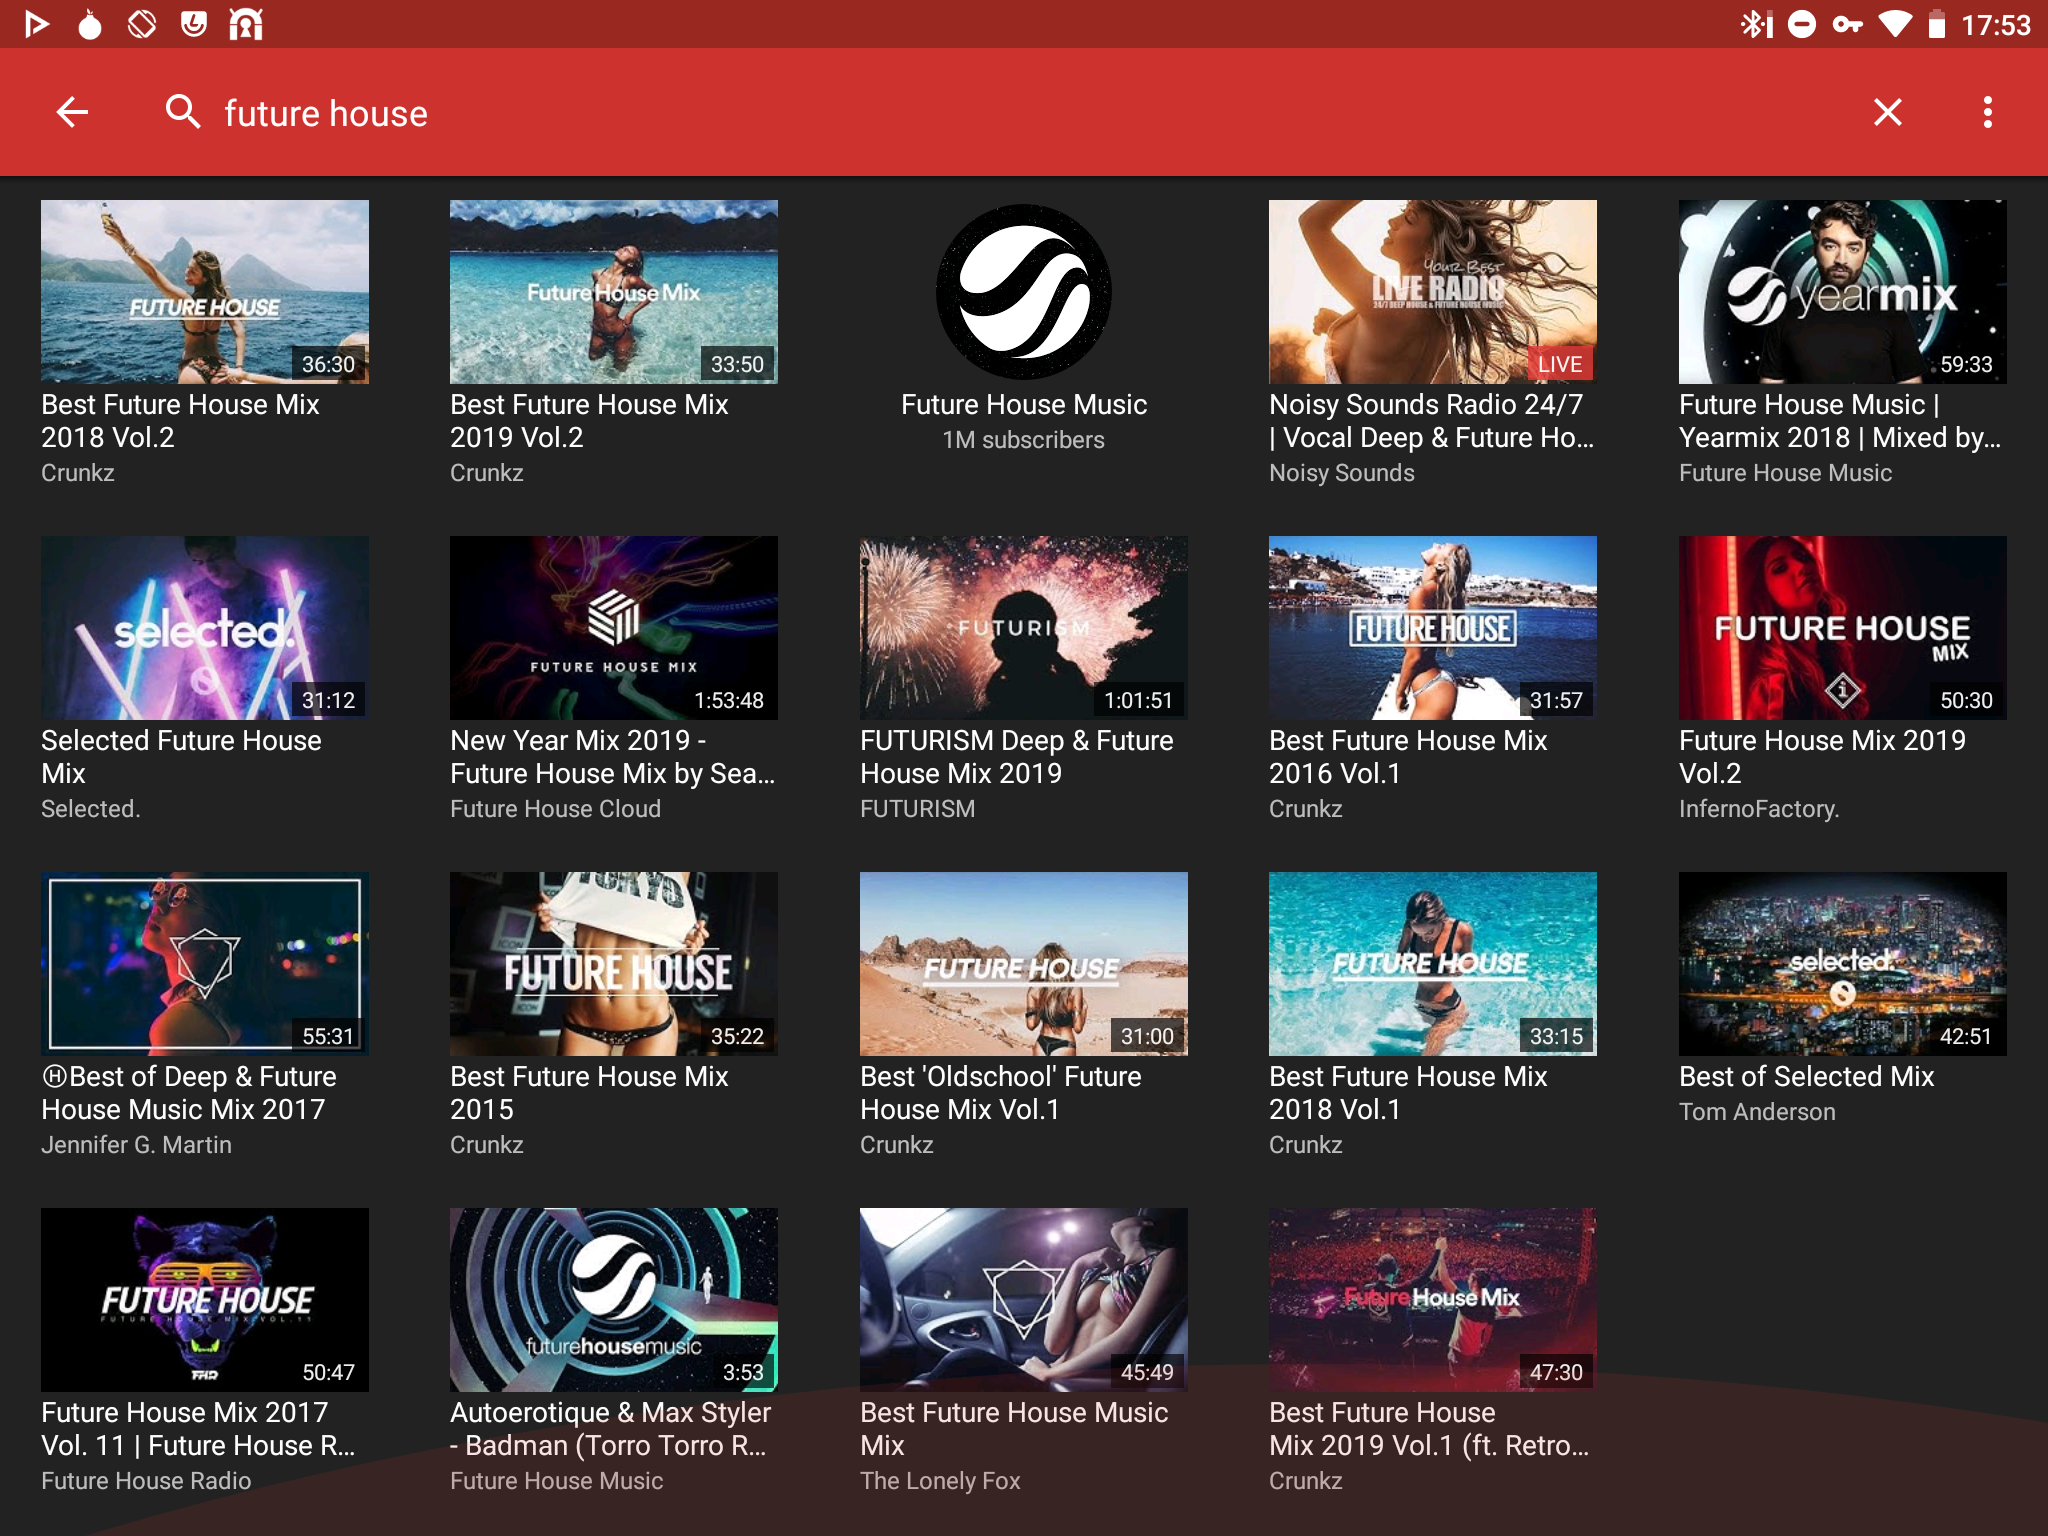Play the Autoerotique & Max Styler Badman thumbnail
This screenshot has width=2048, height=1536.
tap(613, 1300)
